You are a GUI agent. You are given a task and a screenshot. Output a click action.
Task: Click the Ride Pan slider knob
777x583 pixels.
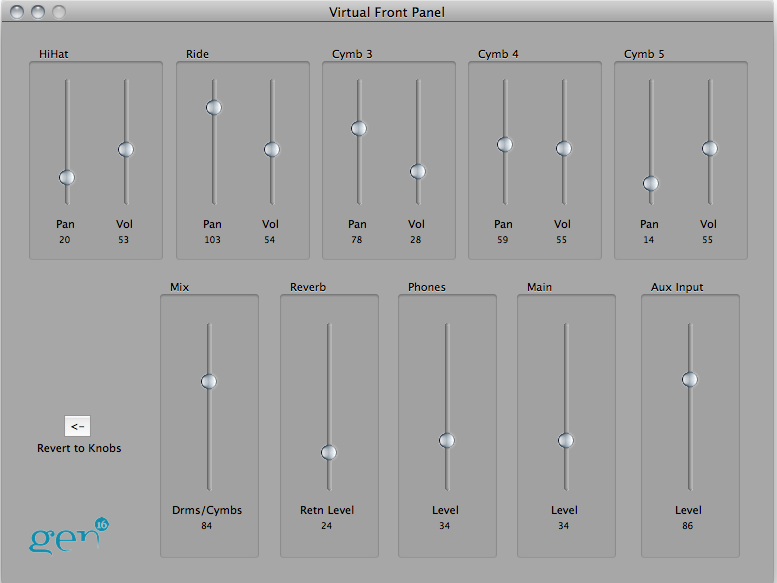tap(213, 108)
